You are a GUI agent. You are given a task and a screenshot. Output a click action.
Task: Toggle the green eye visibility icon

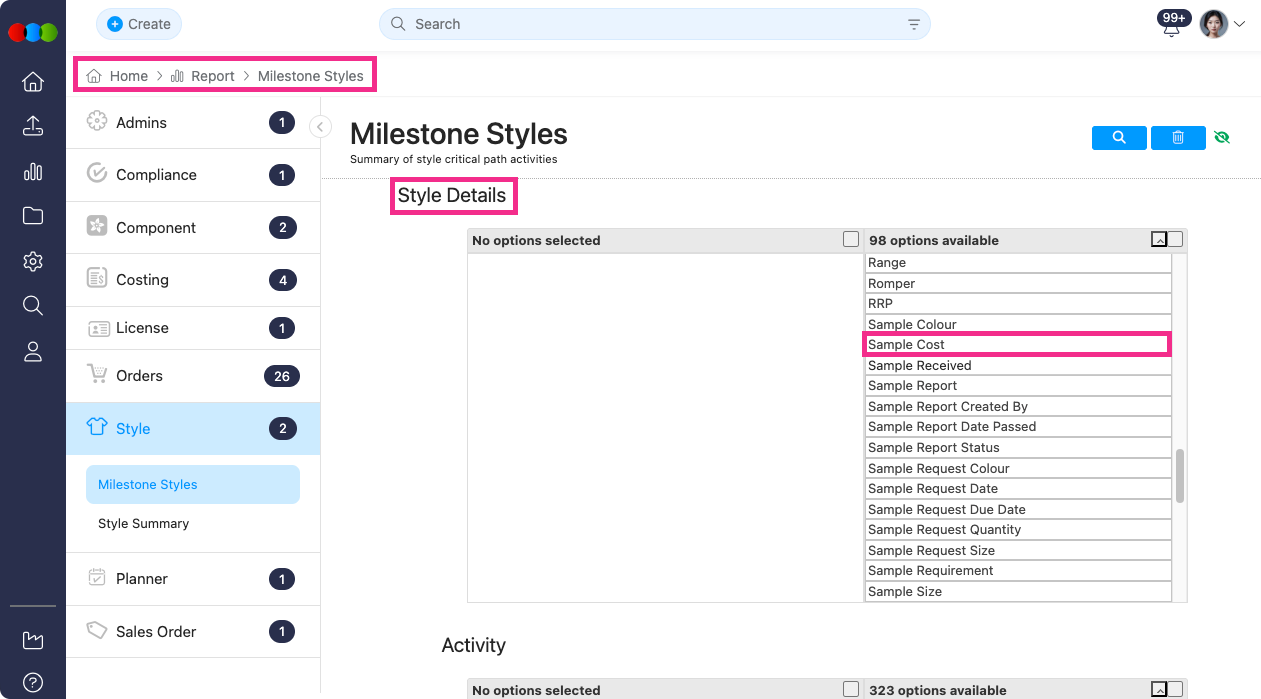pos(1221,138)
